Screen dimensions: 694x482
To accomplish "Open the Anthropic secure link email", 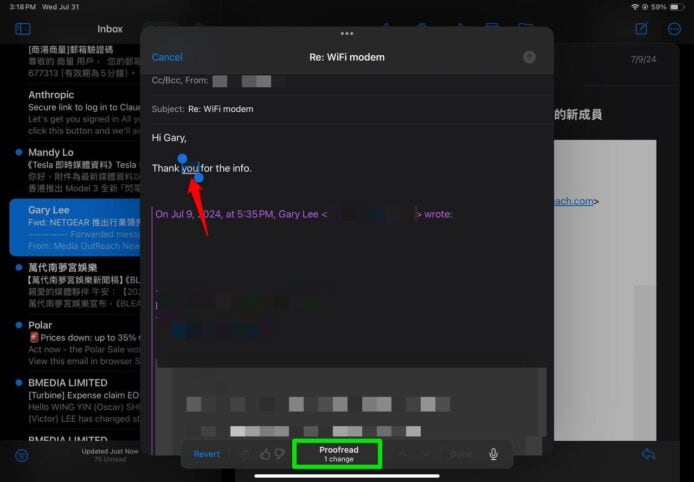I will tap(70, 110).
